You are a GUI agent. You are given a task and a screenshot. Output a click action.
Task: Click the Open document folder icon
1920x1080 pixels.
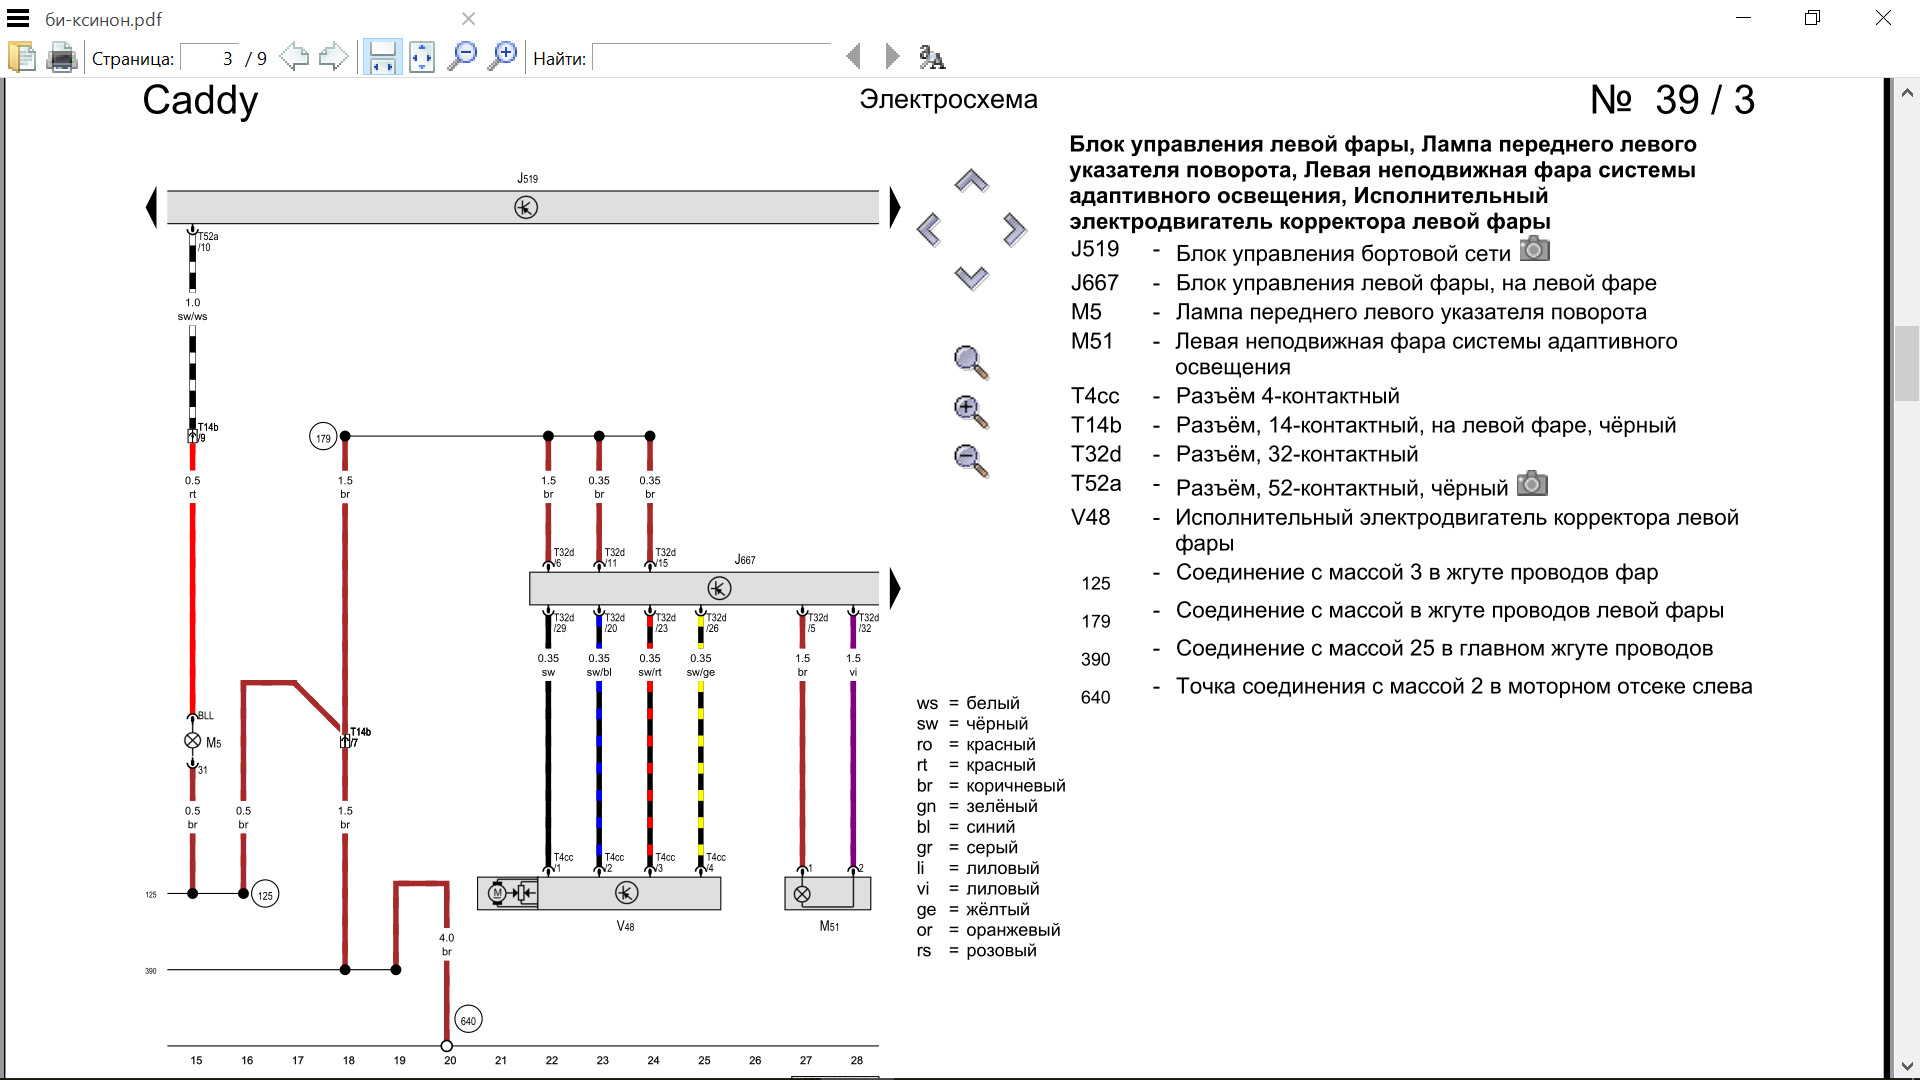coord(22,57)
